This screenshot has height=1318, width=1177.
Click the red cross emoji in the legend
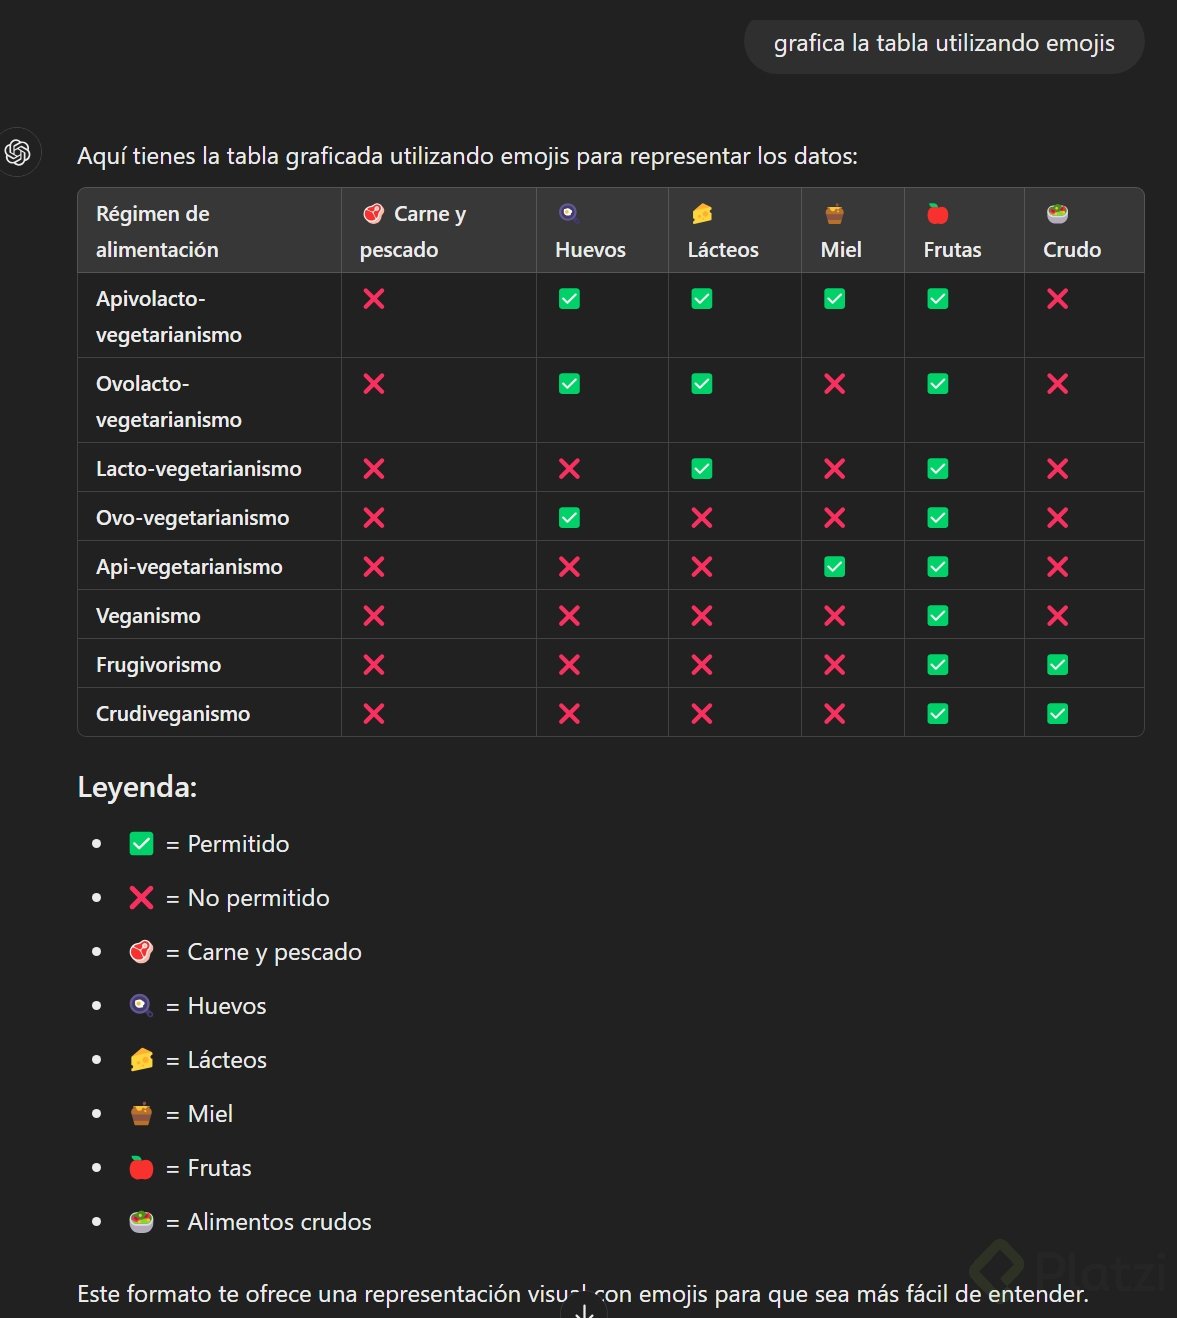pyautogui.click(x=141, y=898)
